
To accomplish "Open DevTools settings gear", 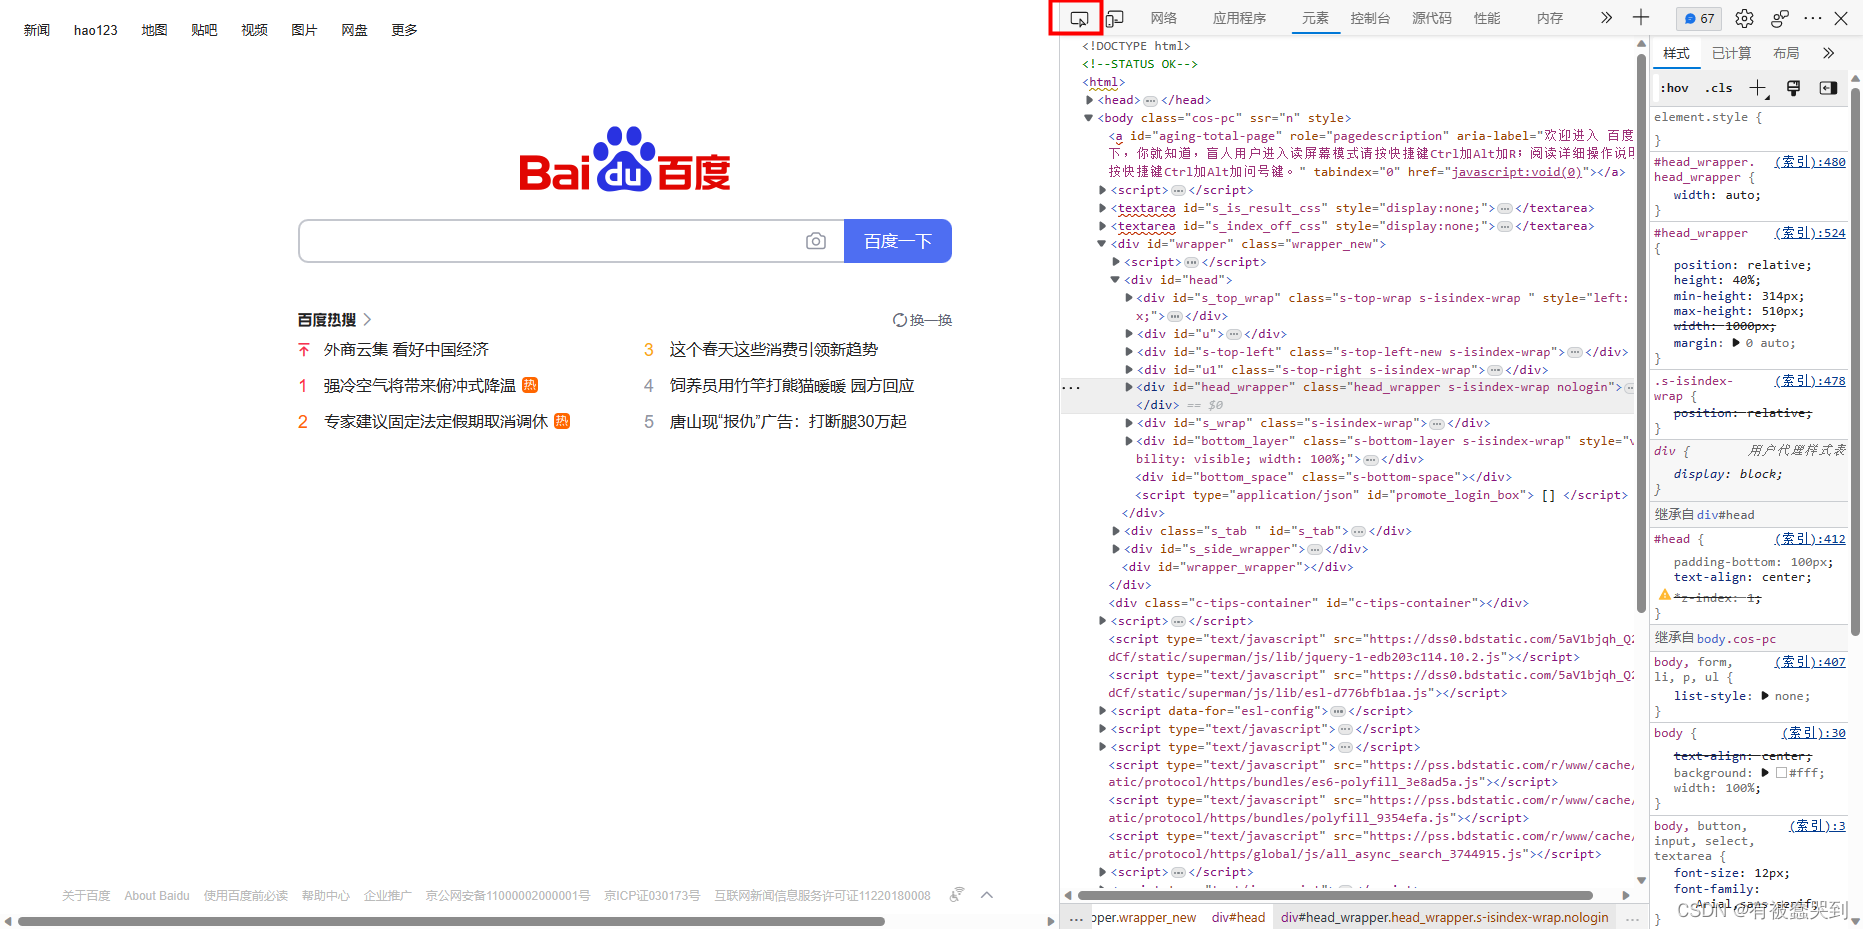I will (1744, 18).
